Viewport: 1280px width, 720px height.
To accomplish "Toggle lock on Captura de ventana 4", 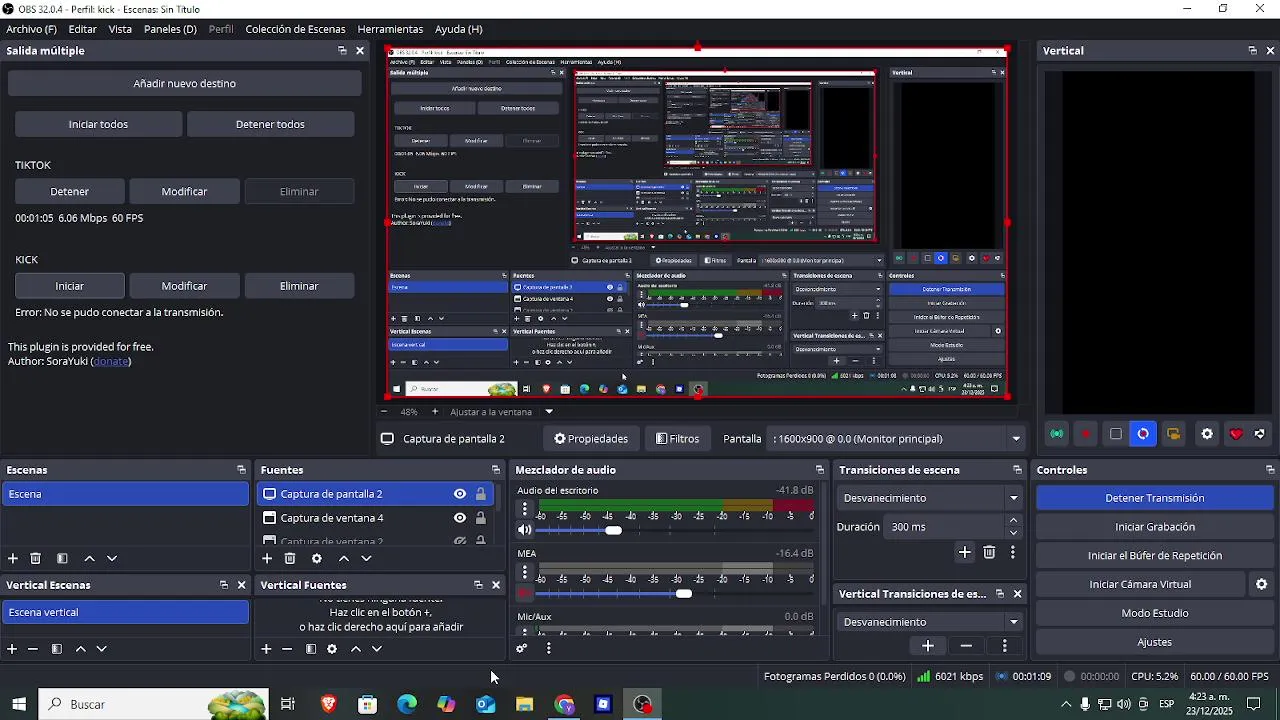I will [481, 518].
